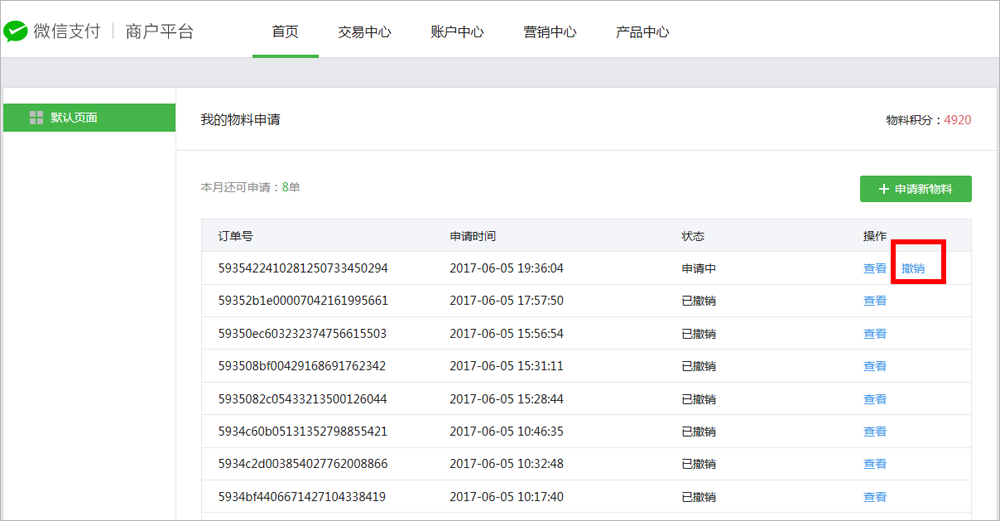Open 查看 for order 59350ec603232374756615503
The width and height of the screenshot is (1000, 521).
tap(874, 334)
